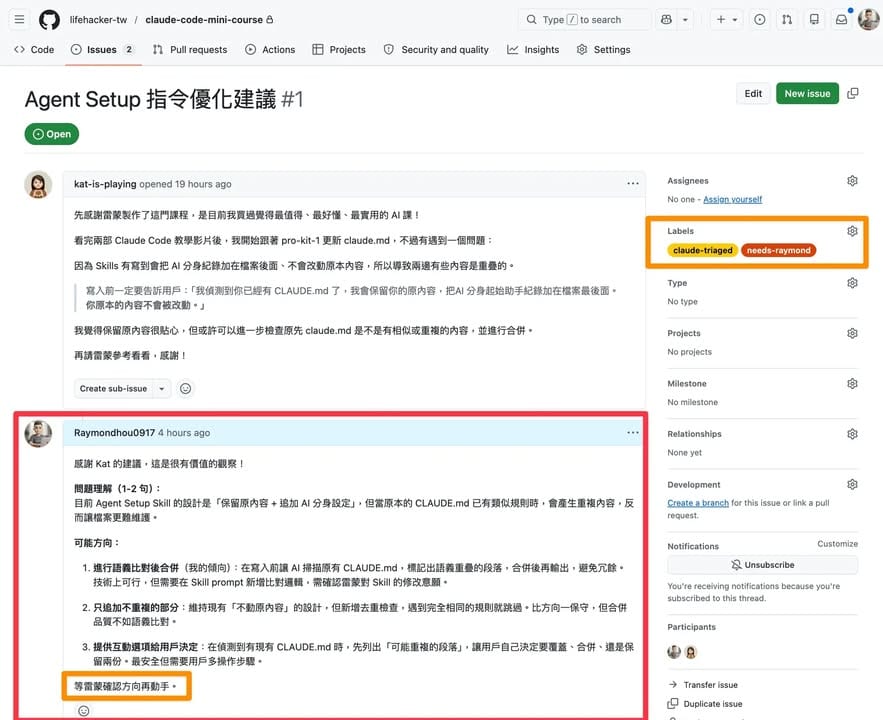This screenshot has width=883, height=720.
Task: Click the '19 hours ago' timestamp
Action: (x=203, y=184)
